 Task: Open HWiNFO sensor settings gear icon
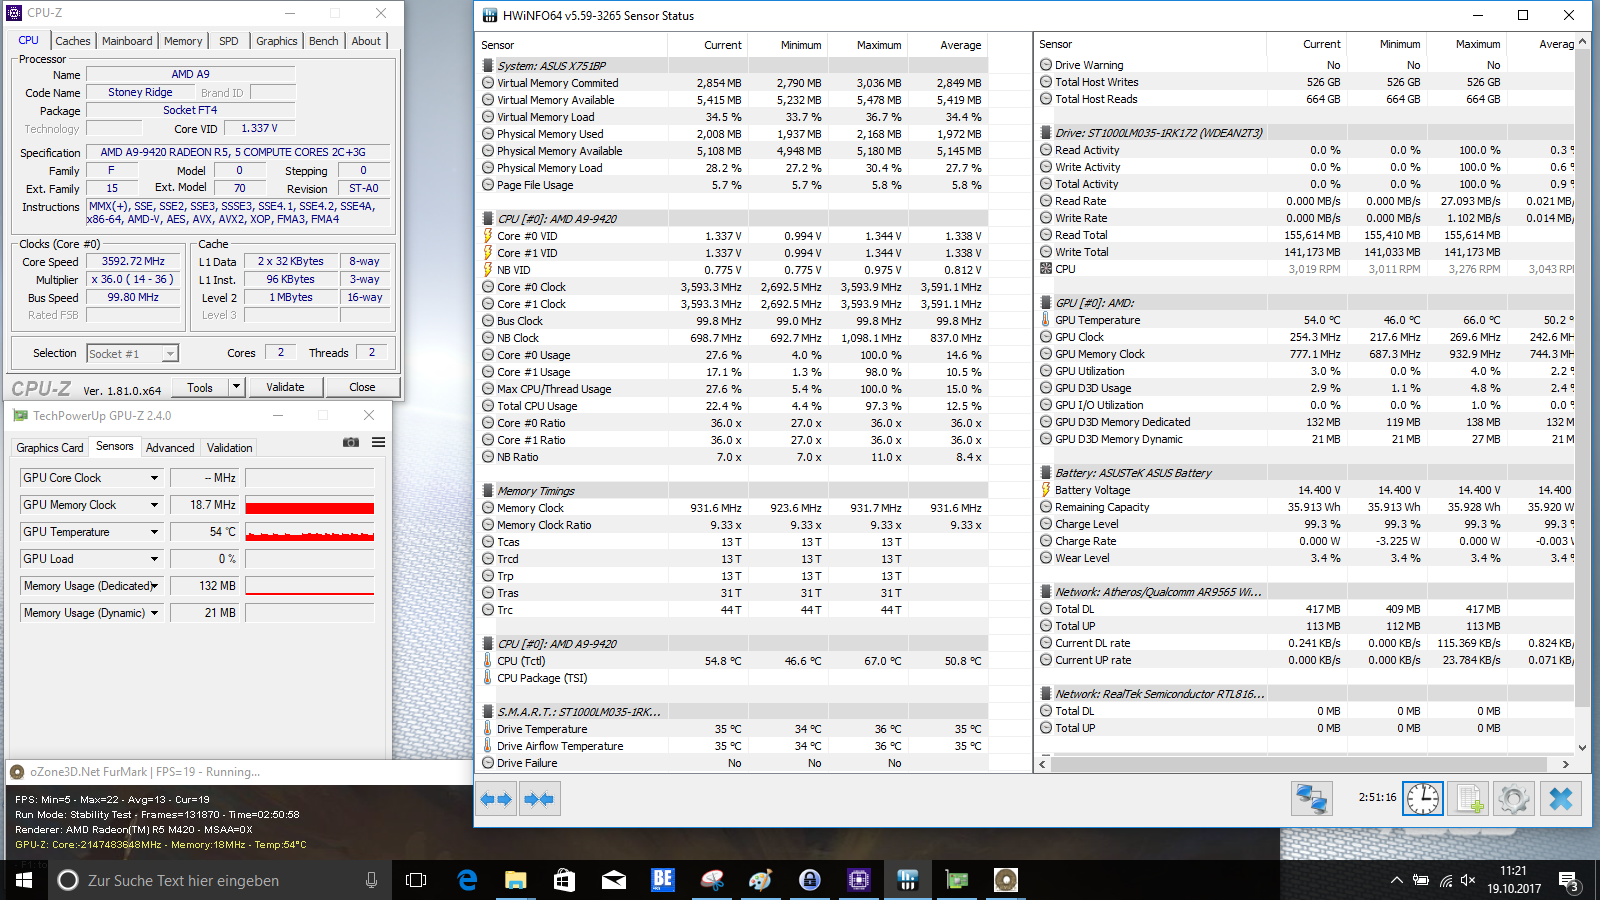[1514, 798]
